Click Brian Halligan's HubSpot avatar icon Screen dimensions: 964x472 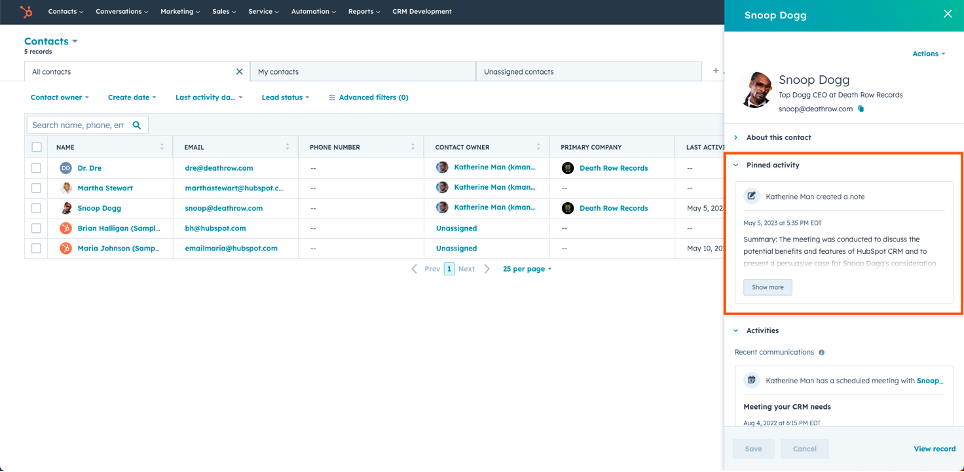pos(66,228)
